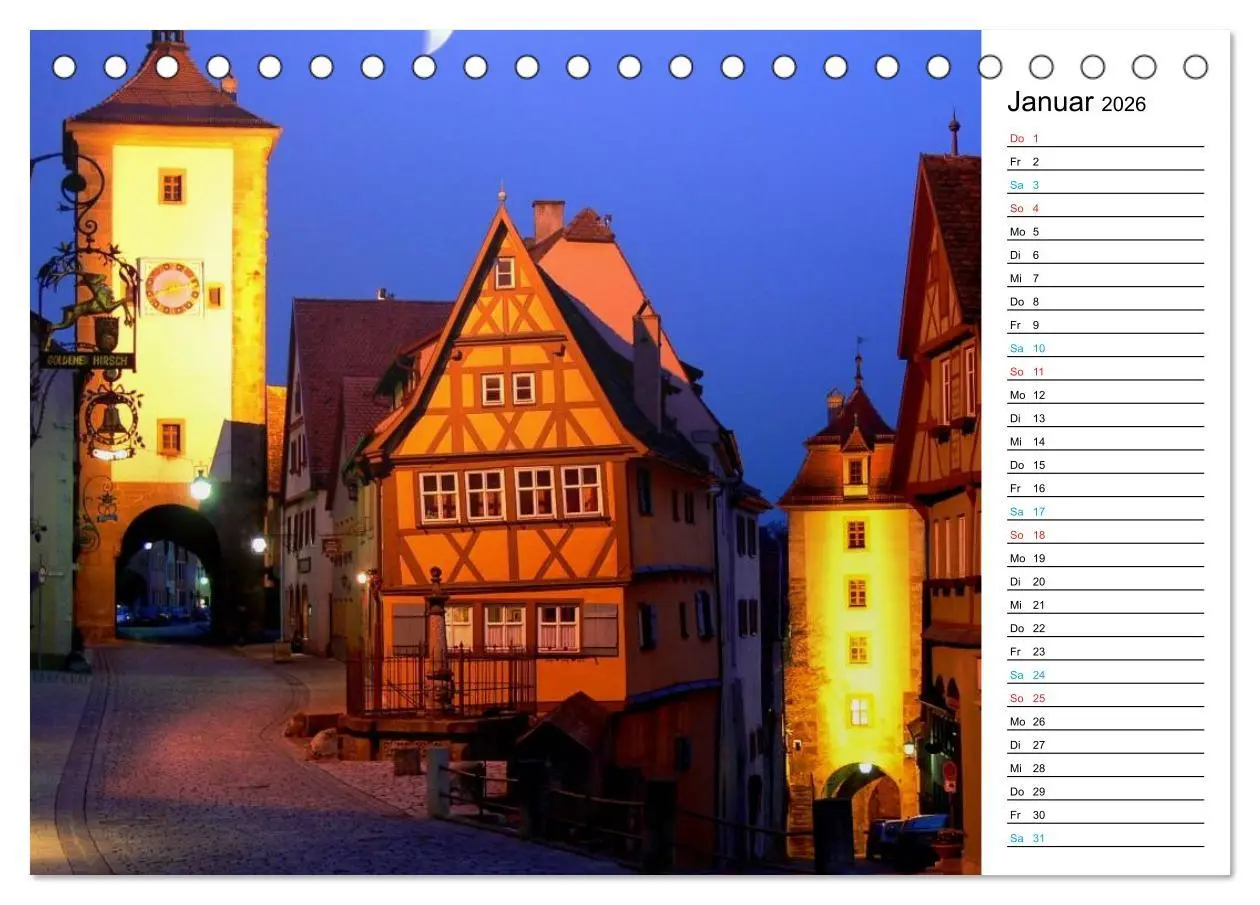Select the 'Di 20' calendar row
The image size is (1260, 905).
[x=1105, y=581]
